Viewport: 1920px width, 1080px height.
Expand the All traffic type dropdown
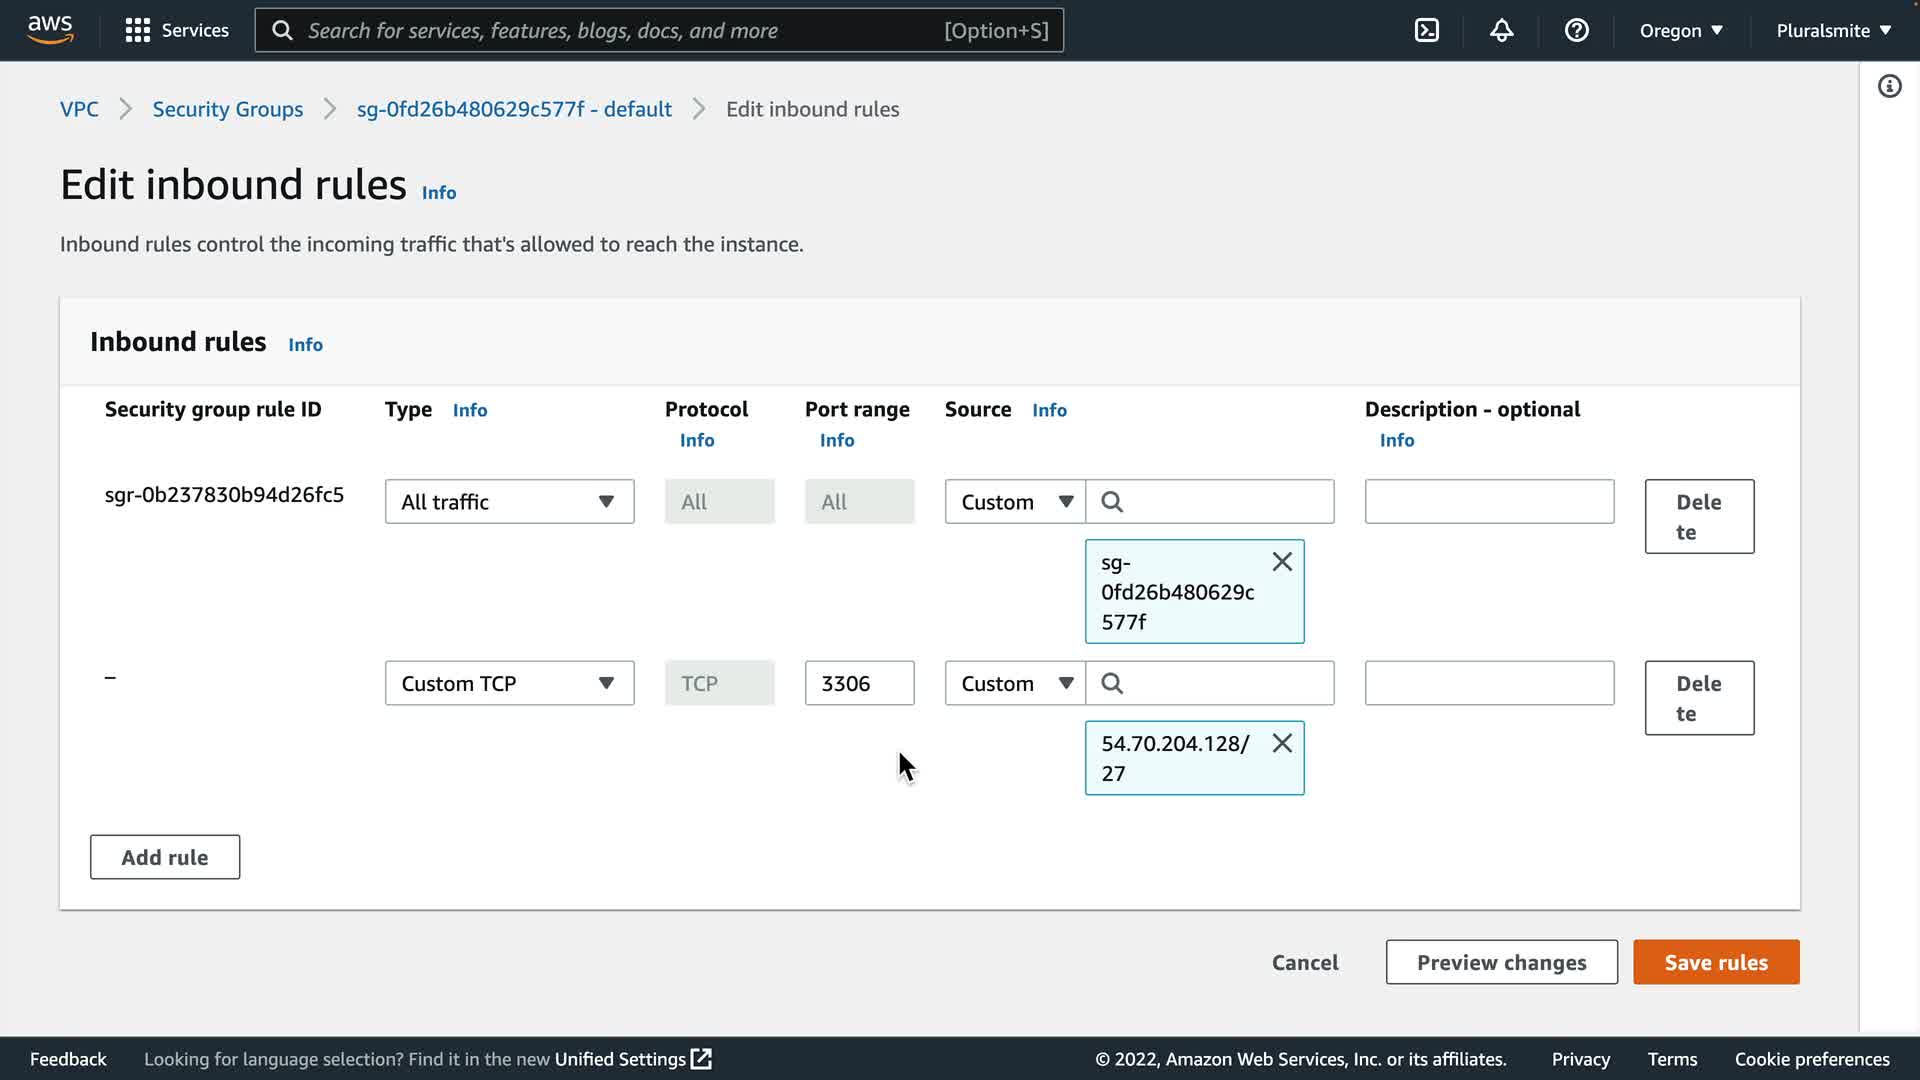coord(509,501)
